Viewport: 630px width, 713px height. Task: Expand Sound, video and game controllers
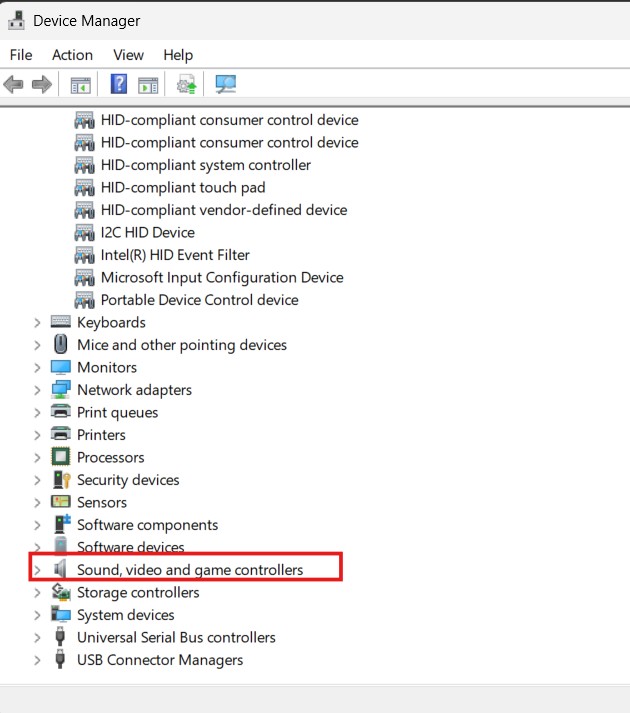pyautogui.click(x=37, y=570)
